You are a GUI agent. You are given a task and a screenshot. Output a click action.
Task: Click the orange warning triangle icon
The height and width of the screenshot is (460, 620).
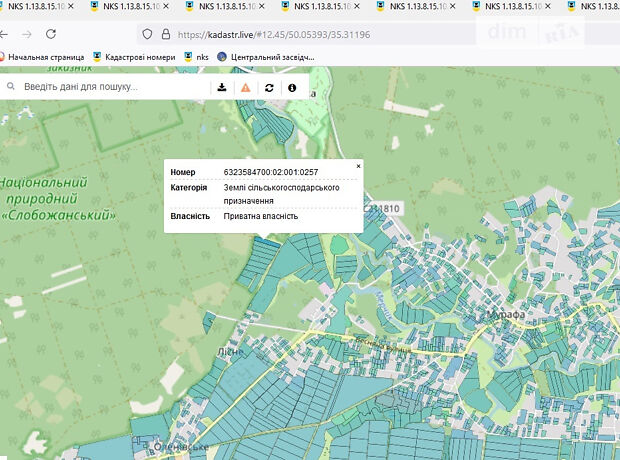click(245, 88)
